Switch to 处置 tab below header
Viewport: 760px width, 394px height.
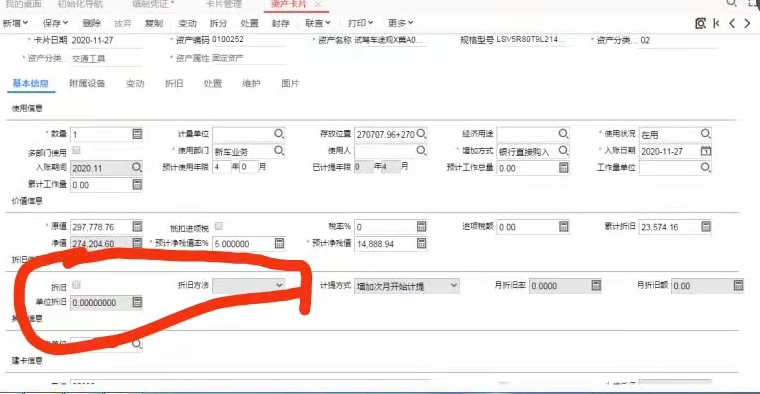(213, 83)
